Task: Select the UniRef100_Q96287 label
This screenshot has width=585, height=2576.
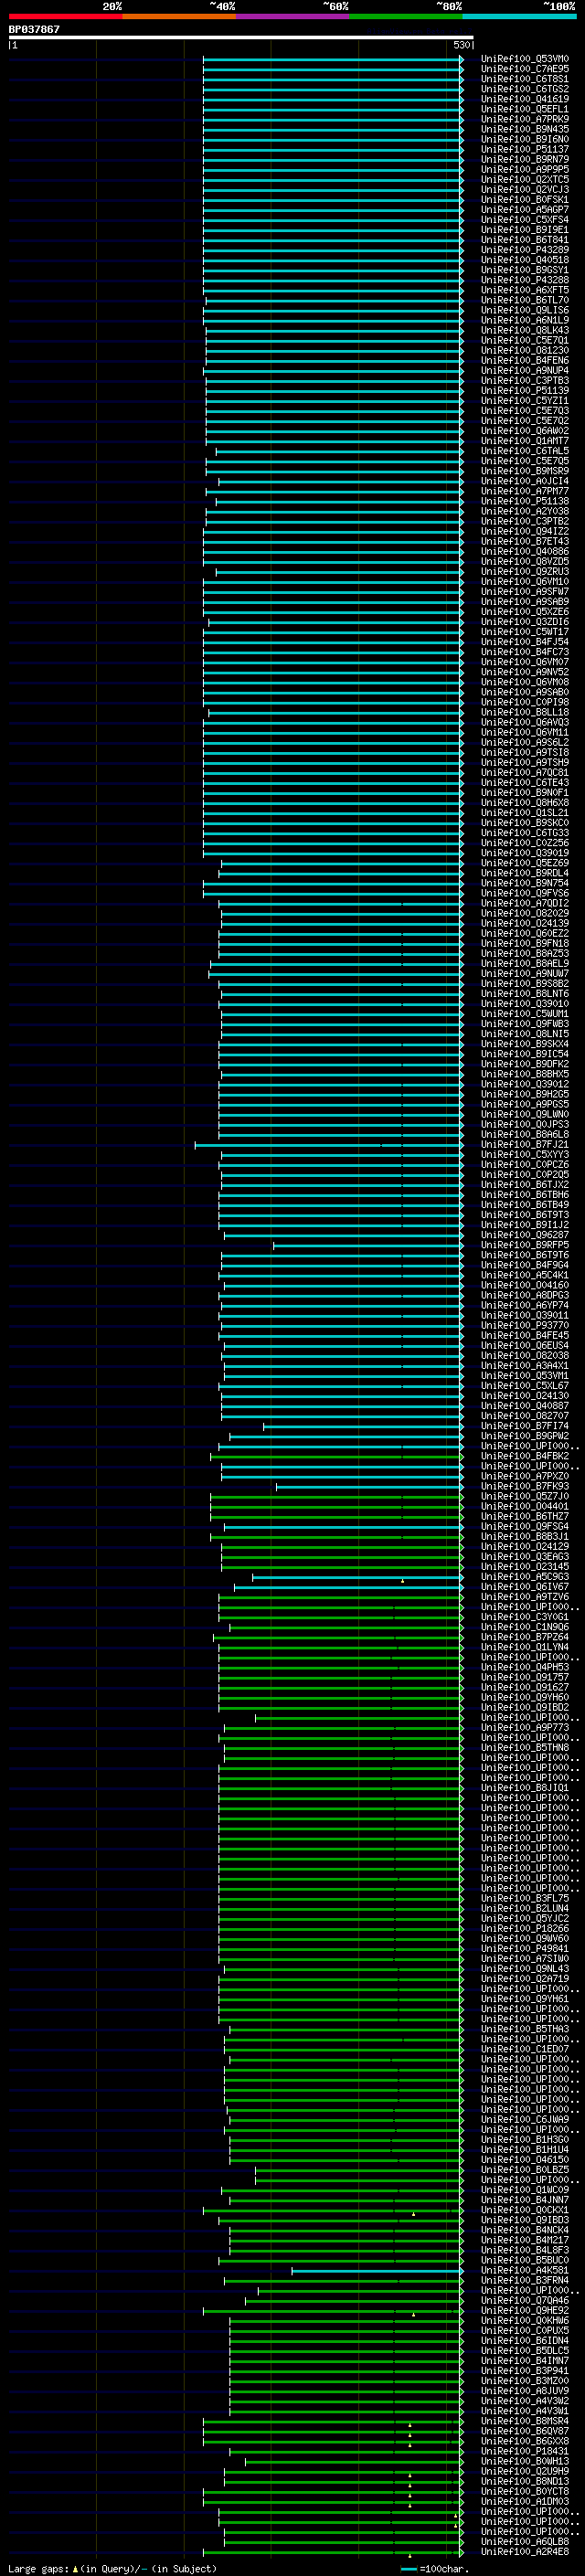Action: pyautogui.click(x=524, y=1235)
